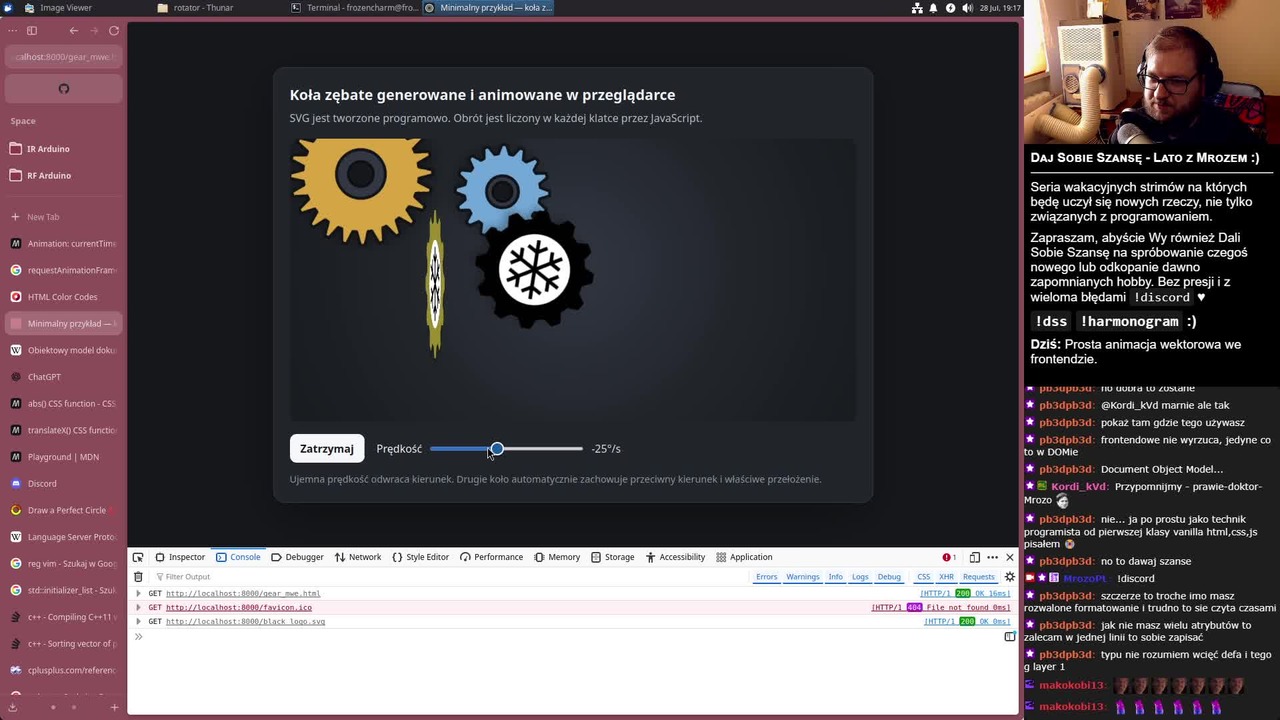This screenshot has width=1280, height=720.
Task: Open console settings gear icon
Action: pos(1009,577)
